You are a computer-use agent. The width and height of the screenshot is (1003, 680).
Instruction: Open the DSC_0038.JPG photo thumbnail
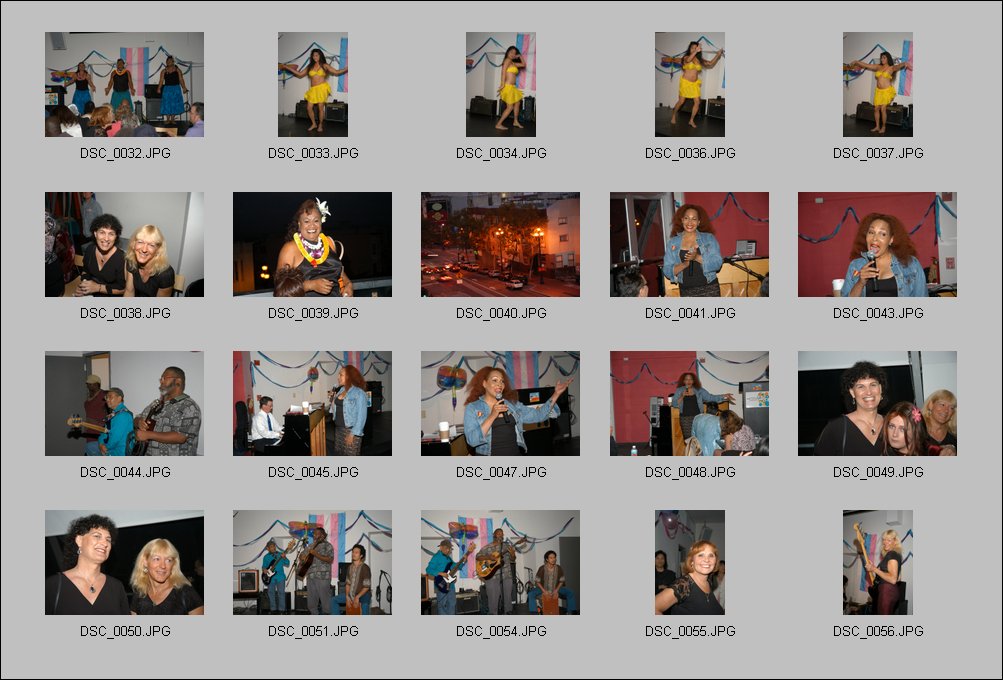click(x=124, y=244)
